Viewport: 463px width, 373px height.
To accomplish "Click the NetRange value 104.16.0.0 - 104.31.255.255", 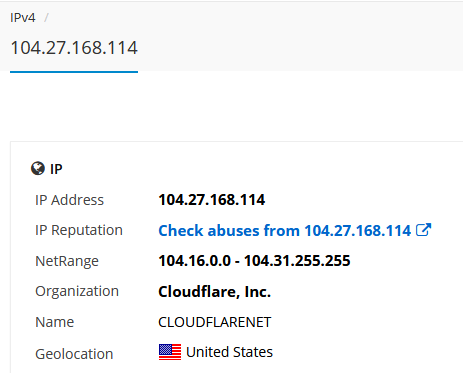I will (x=254, y=261).
